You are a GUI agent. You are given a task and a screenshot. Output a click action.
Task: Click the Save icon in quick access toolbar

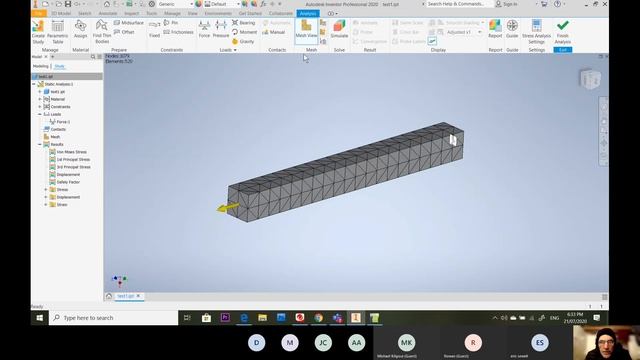click(x=68, y=4)
